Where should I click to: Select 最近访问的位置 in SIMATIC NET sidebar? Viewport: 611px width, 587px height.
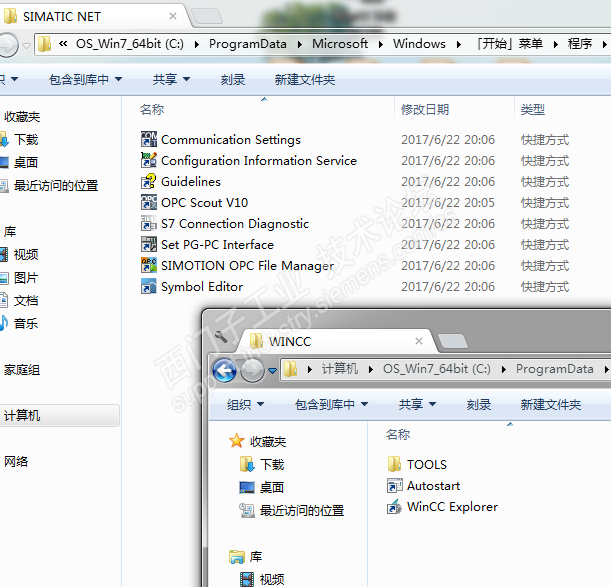56,186
